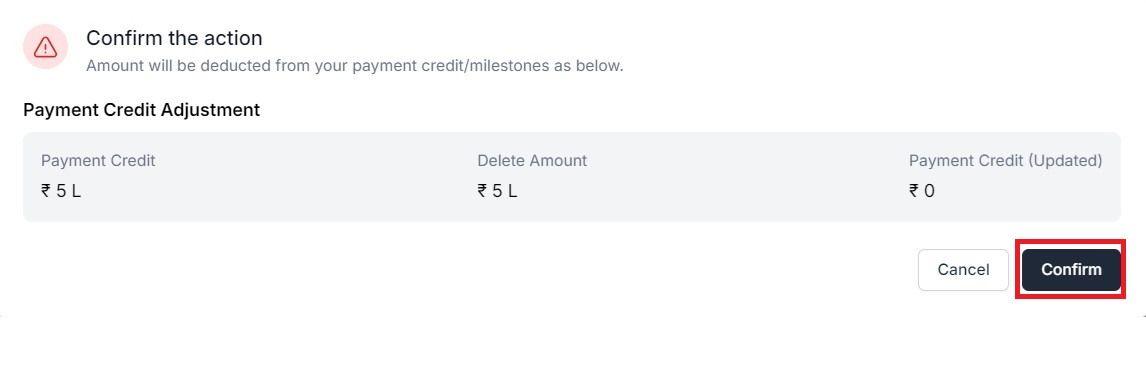This screenshot has height=376, width=1146.
Task: Click the 'Amount will be deducted' description text
Action: 354,66
